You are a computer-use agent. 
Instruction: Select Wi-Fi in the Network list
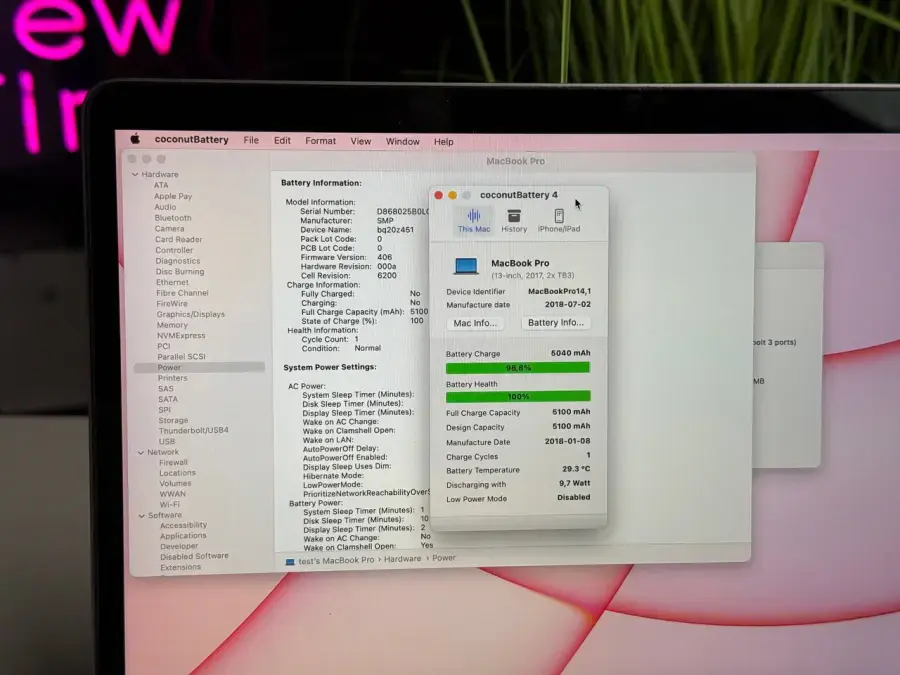pos(170,505)
